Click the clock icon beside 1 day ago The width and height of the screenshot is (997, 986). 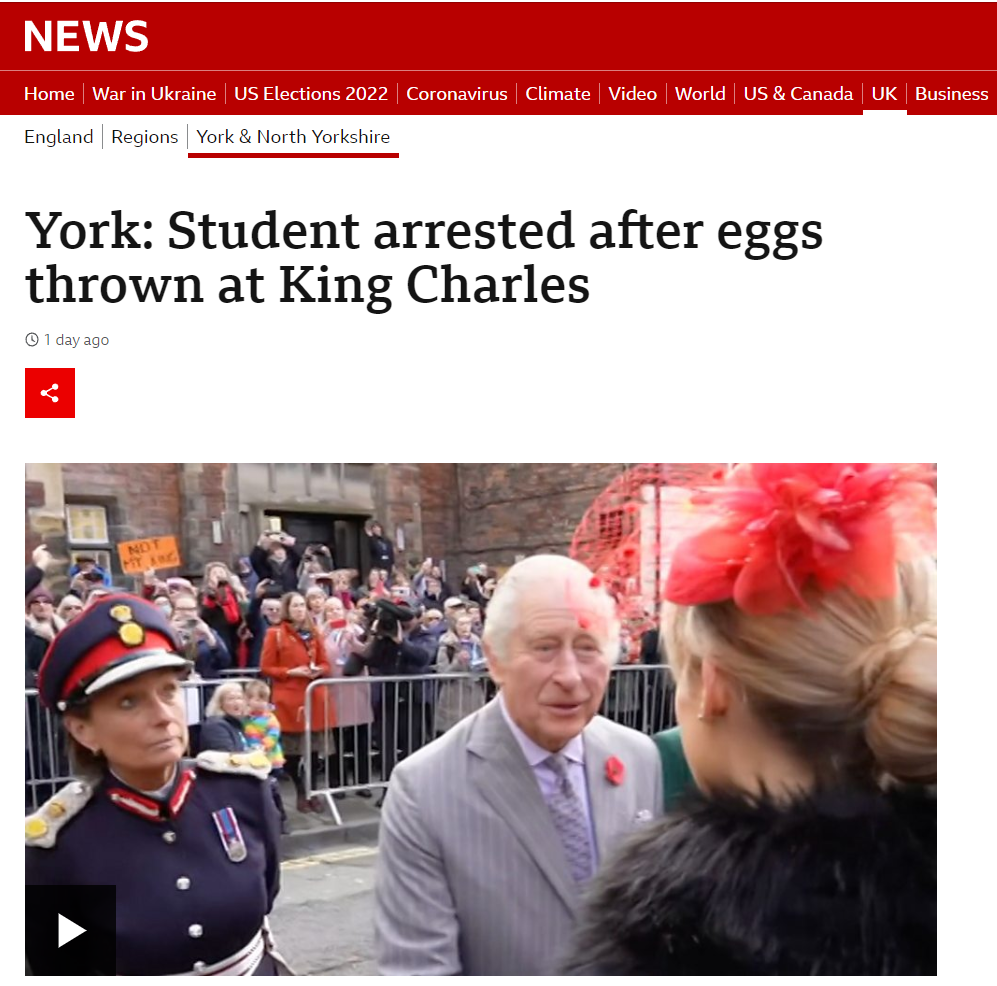[x=32, y=340]
